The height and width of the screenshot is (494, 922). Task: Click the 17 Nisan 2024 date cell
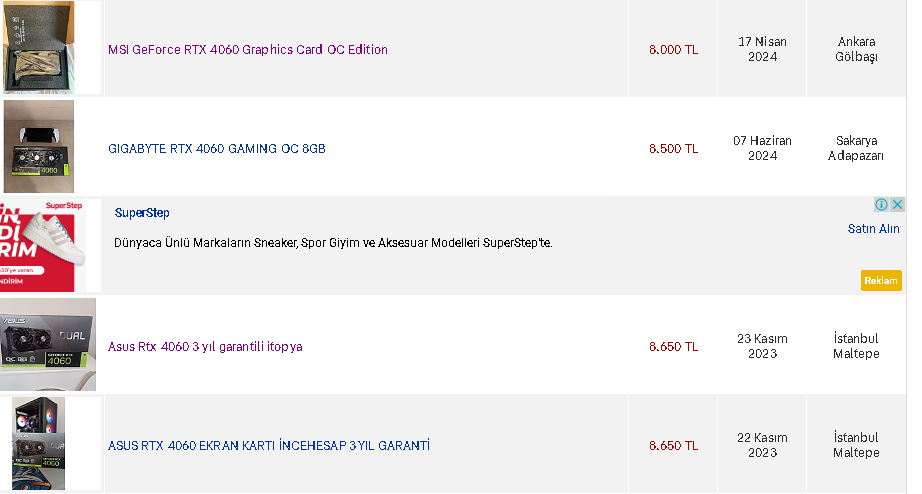coord(762,49)
